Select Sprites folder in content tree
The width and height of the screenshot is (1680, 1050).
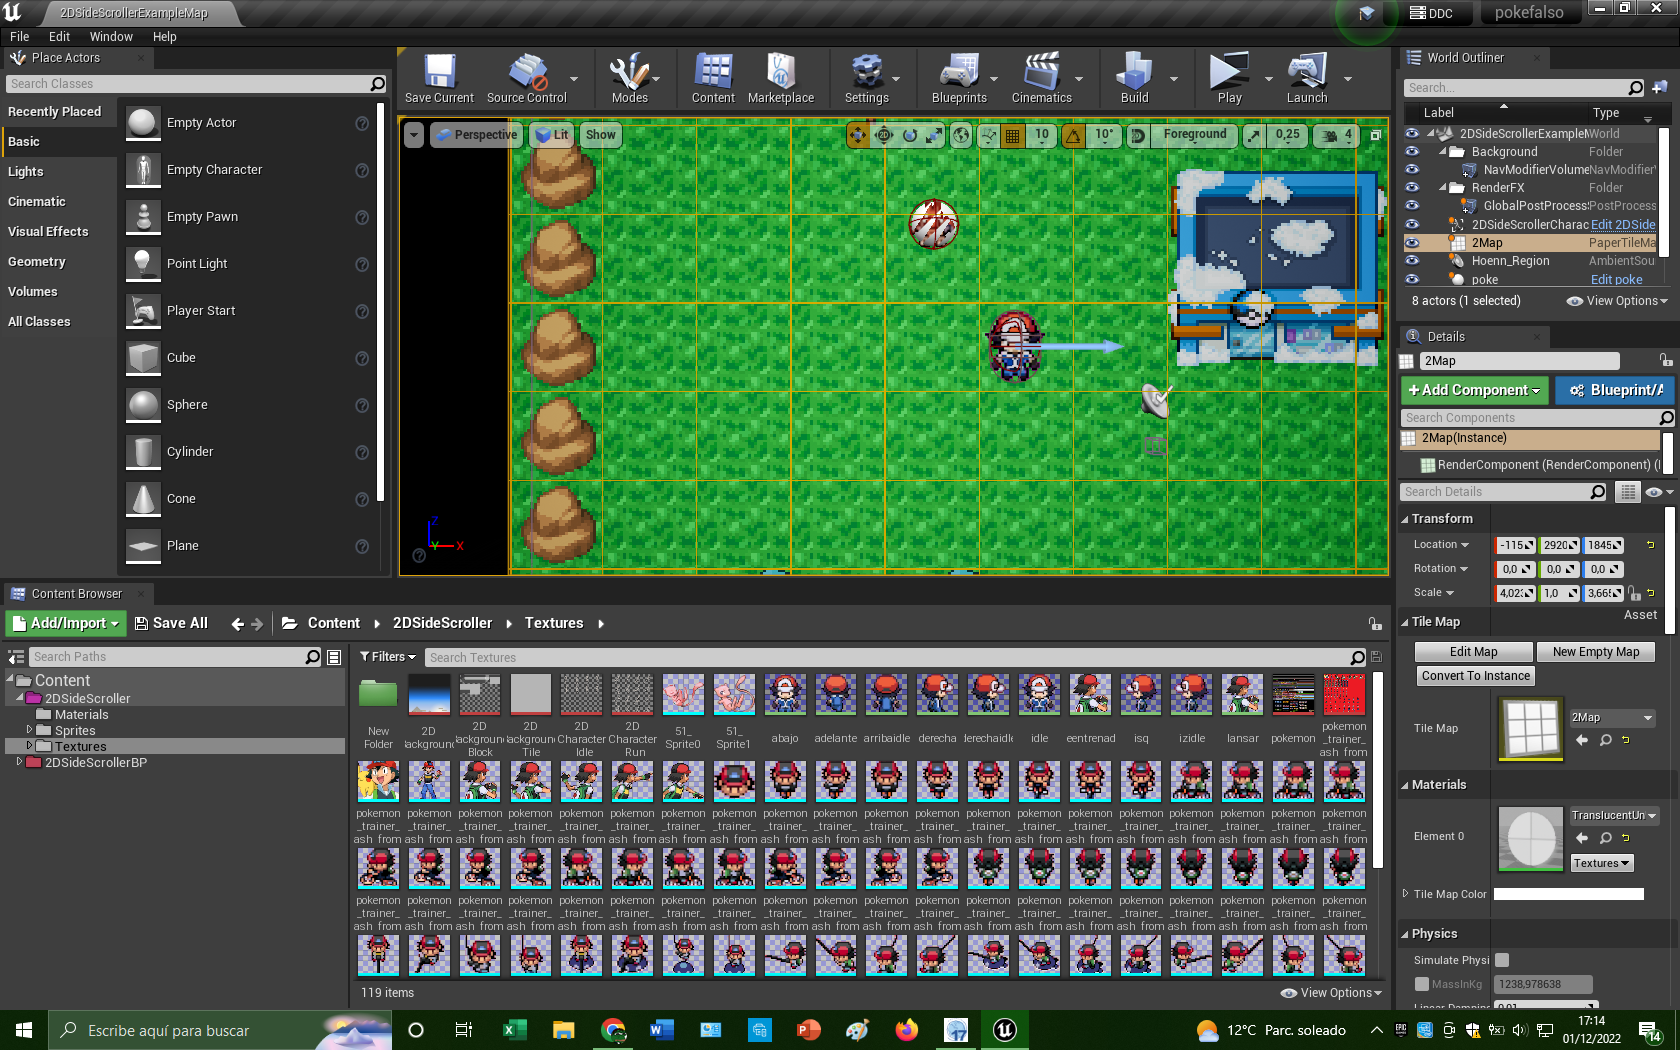tap(75, 731)
